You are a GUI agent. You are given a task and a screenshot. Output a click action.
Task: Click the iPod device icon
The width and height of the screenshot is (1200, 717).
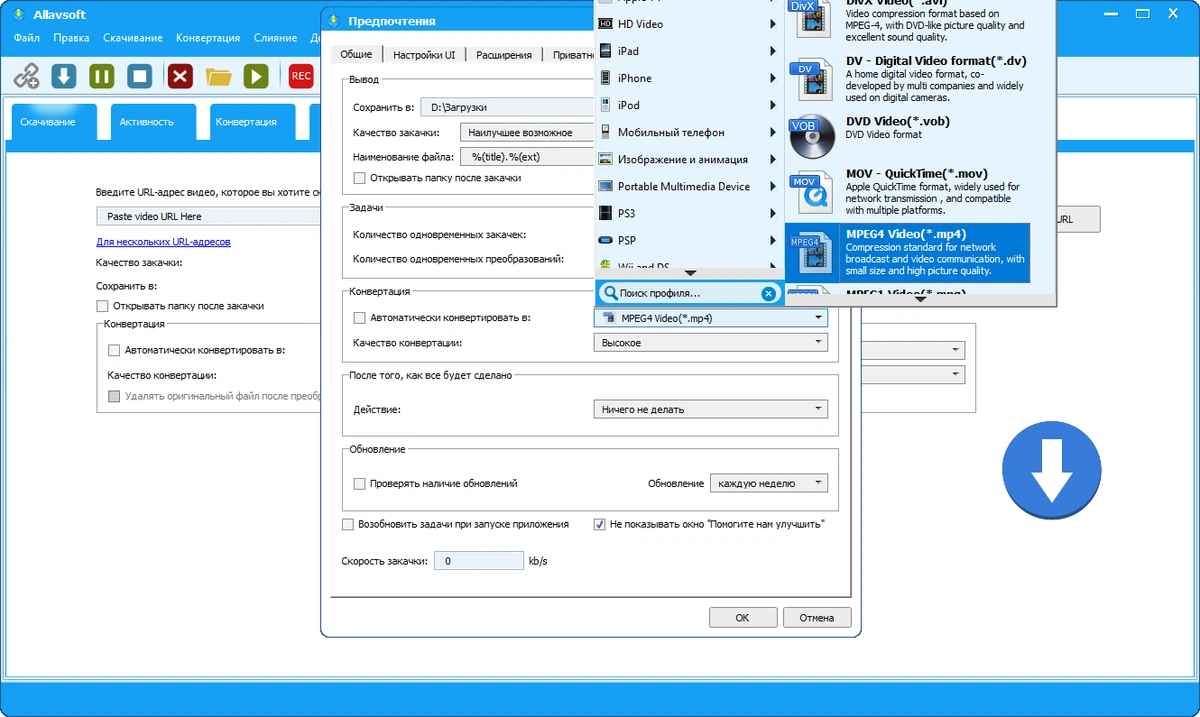click(x=605, y=105)
